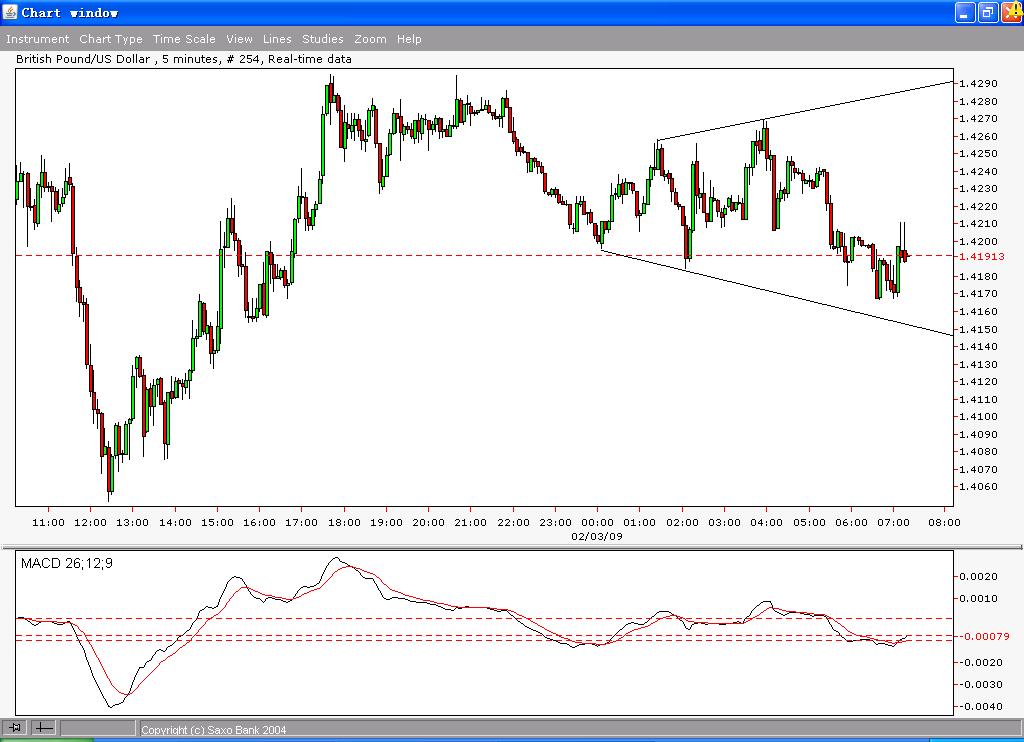Open the Zoom menu

tap(370, 39)
